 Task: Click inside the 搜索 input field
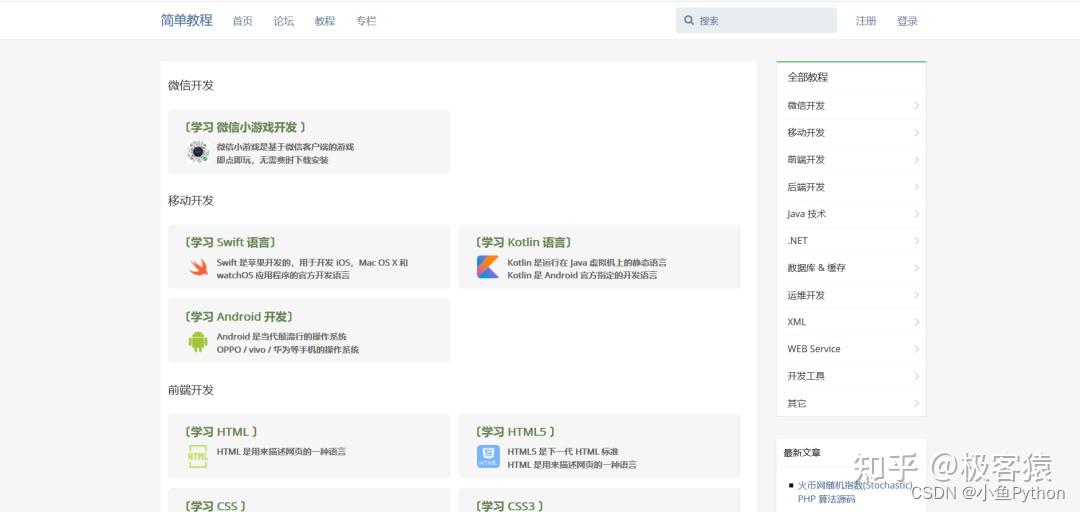pyautogui.click(x=756, y=21)
